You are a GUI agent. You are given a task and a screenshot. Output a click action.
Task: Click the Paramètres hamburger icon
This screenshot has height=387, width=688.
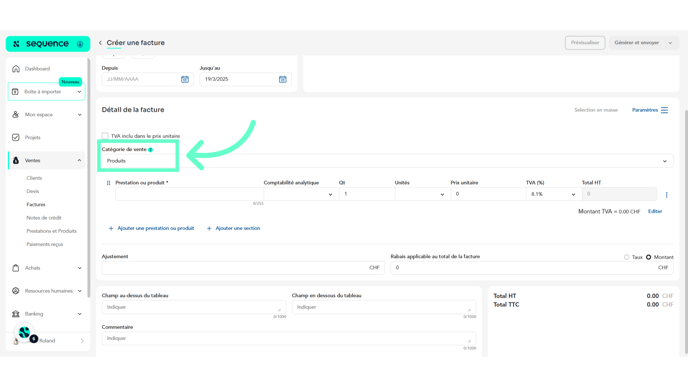click(x=664, y=110)
